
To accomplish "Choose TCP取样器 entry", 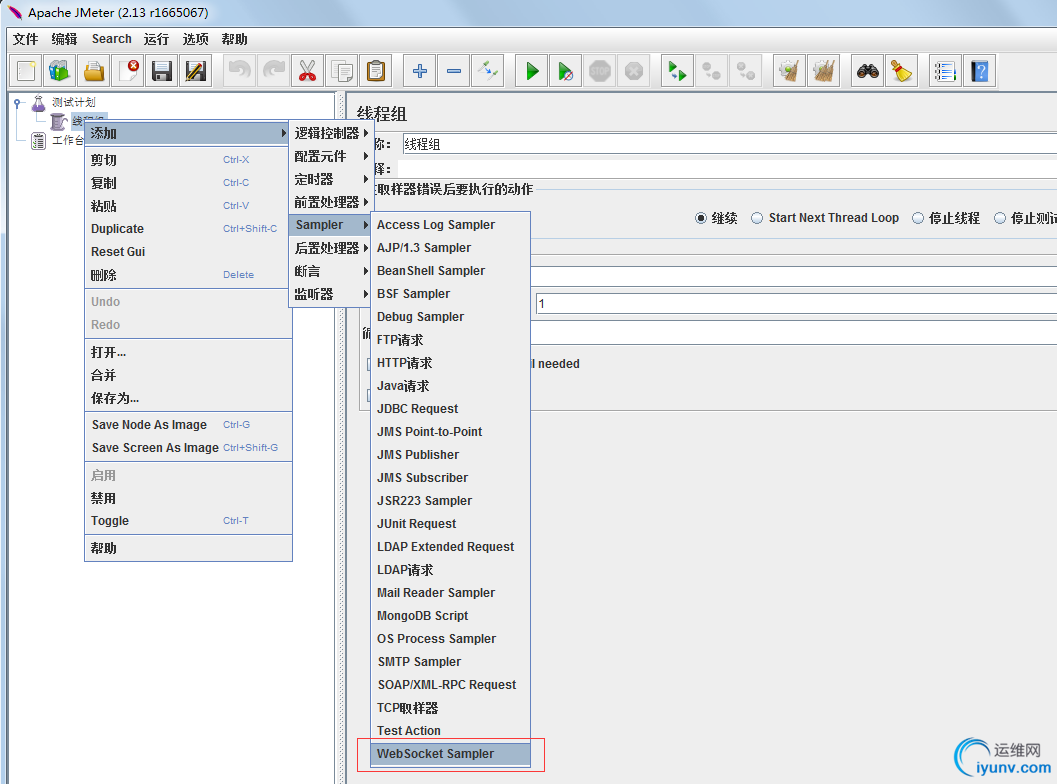I will (450, 708).
